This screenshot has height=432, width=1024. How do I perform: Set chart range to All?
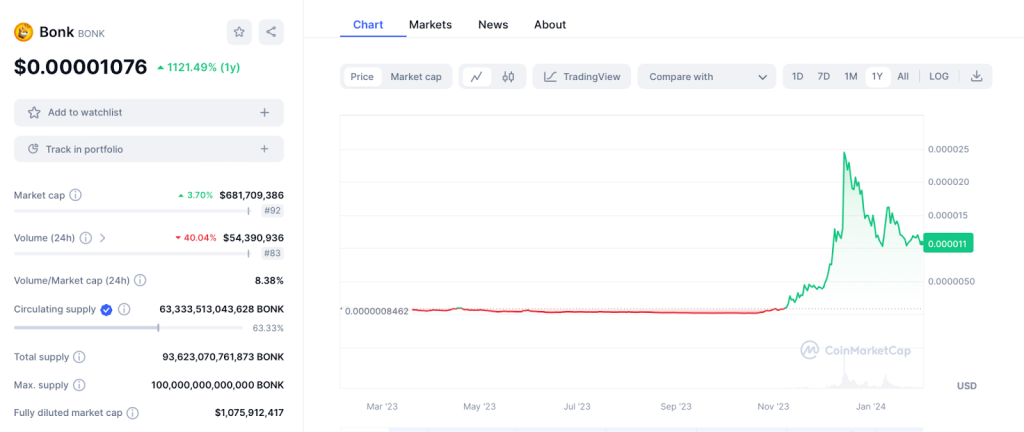[x=903, y=76]
